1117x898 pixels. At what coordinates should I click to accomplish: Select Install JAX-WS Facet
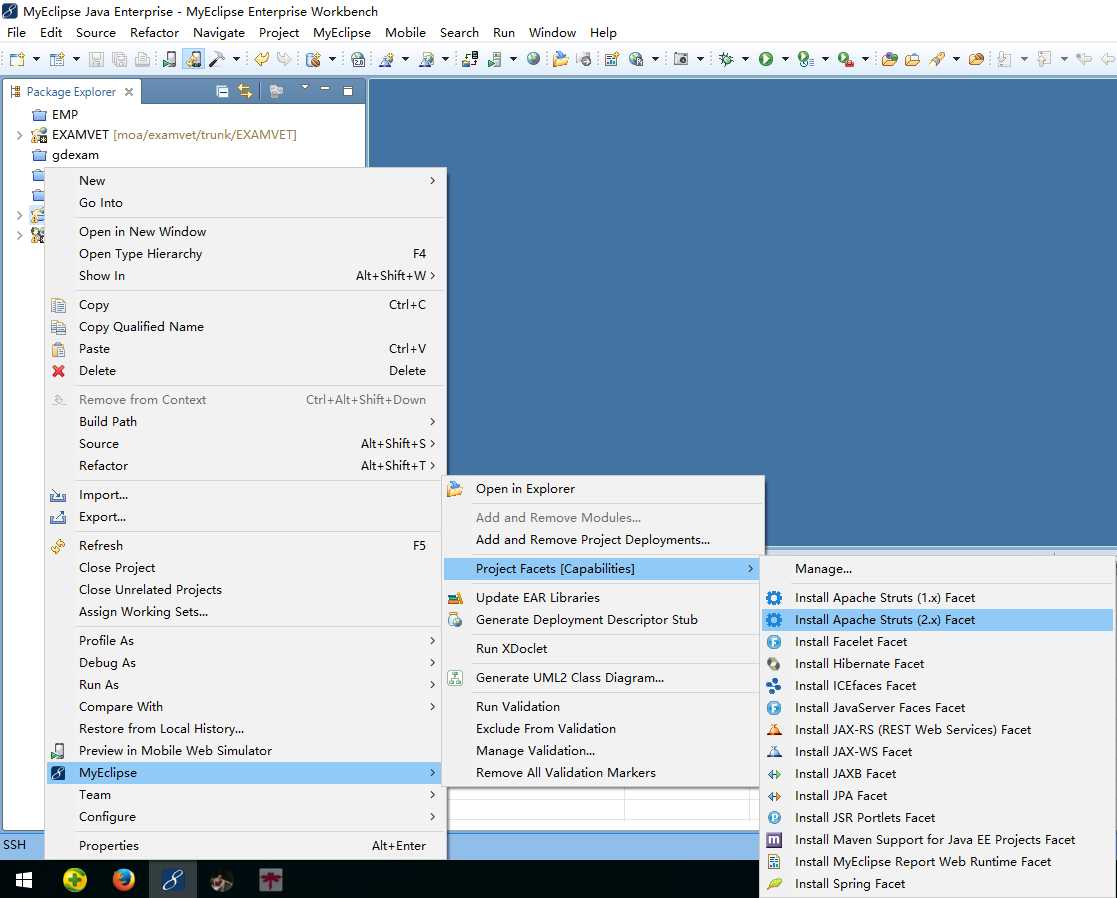(x=937, y=751)
